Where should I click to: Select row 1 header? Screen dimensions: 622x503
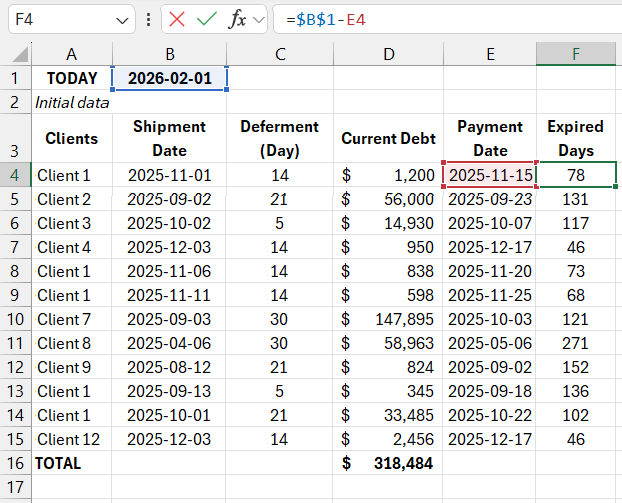pos(15,78)
